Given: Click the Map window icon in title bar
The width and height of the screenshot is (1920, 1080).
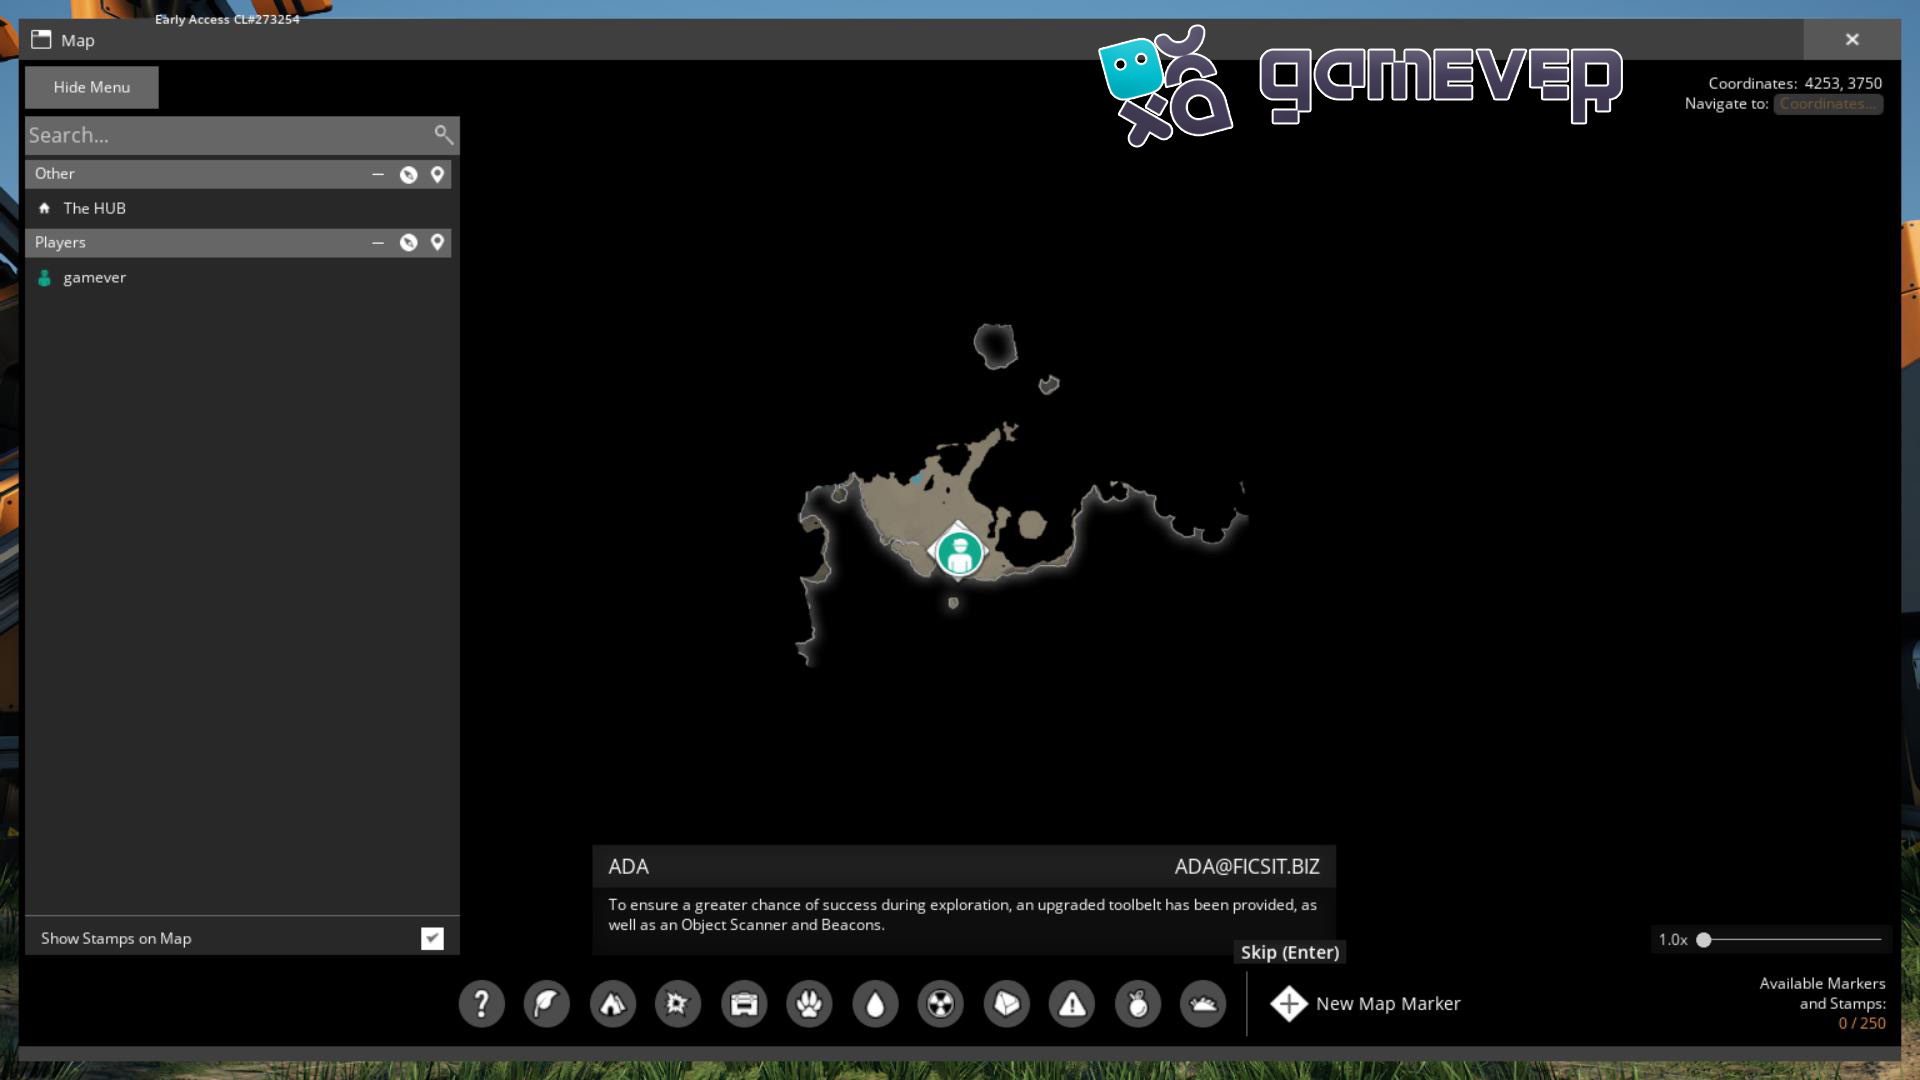Looking at the screenshot, I should 41,40.
